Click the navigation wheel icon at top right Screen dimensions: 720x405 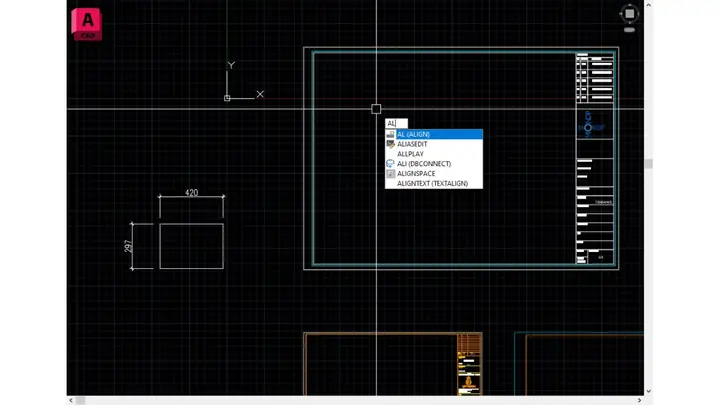629,14
